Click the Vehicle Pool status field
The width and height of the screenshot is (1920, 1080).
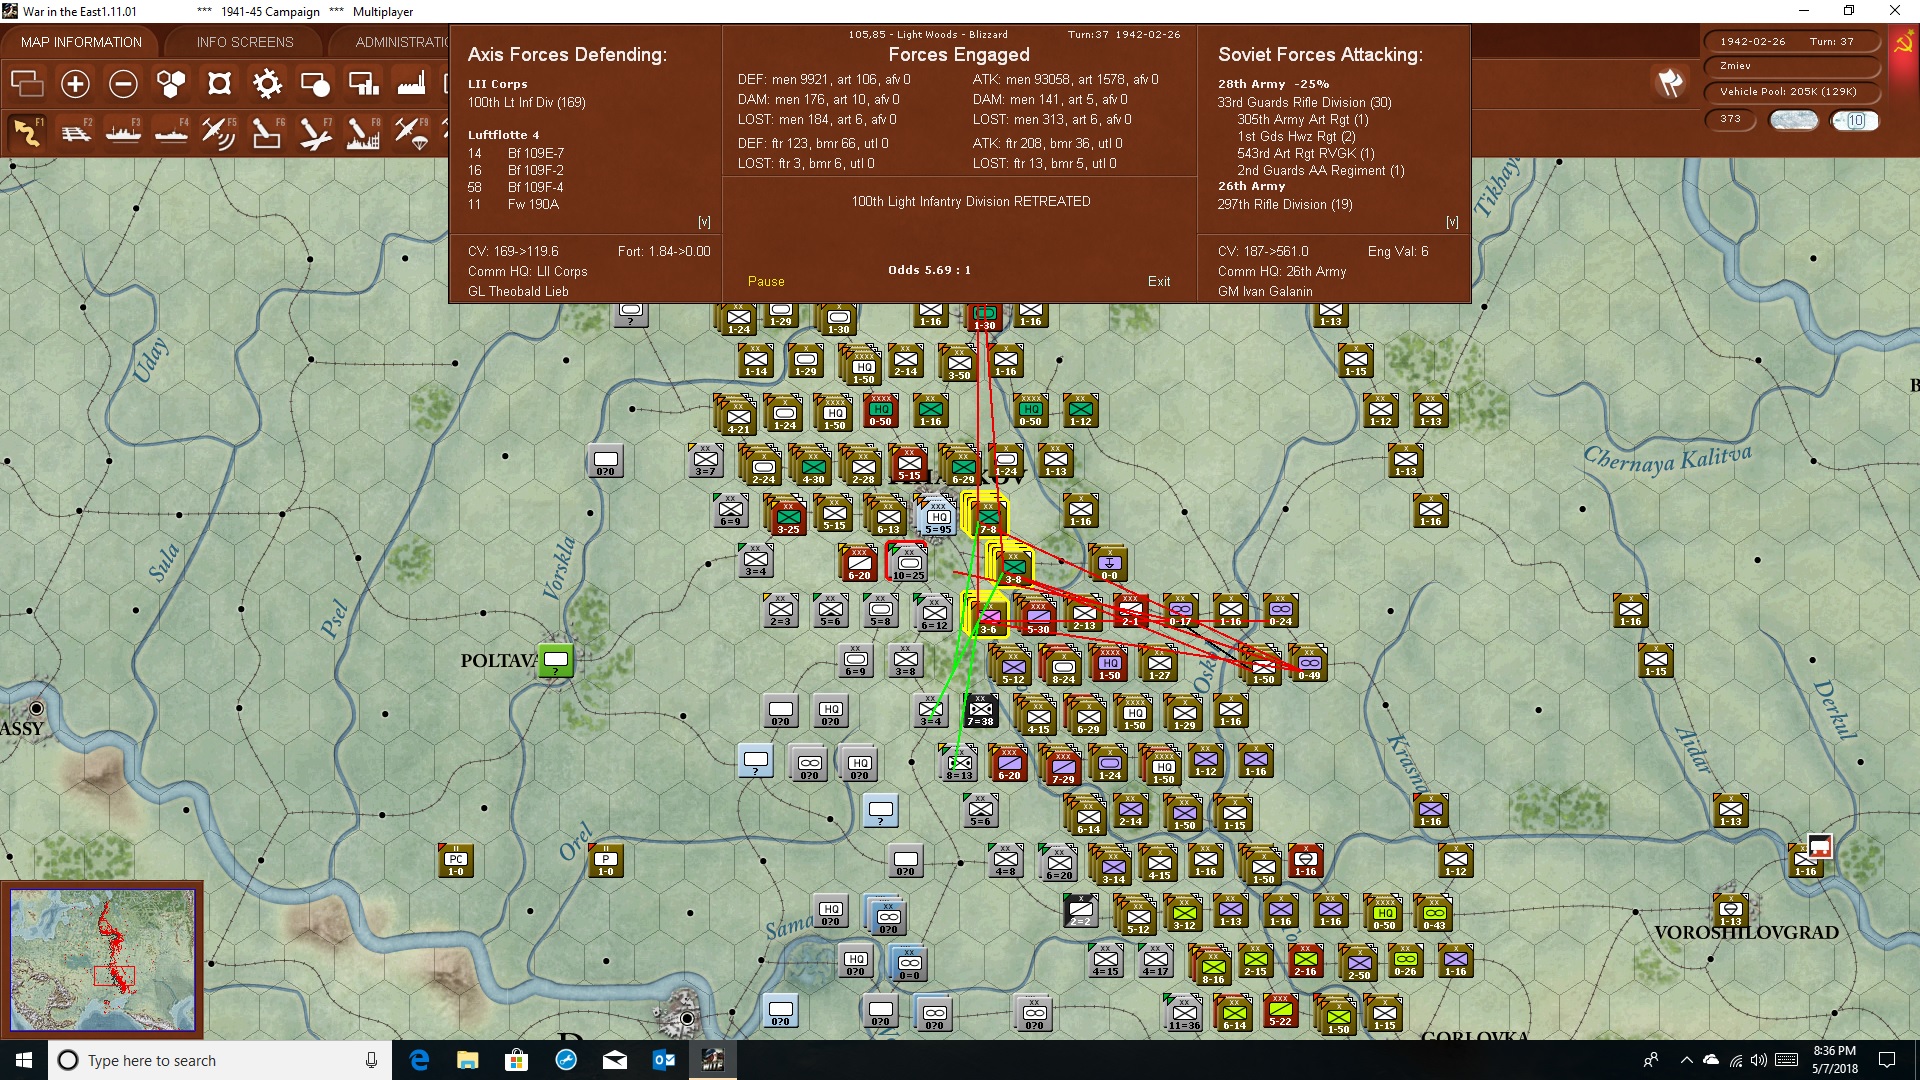coord(1790,92)
